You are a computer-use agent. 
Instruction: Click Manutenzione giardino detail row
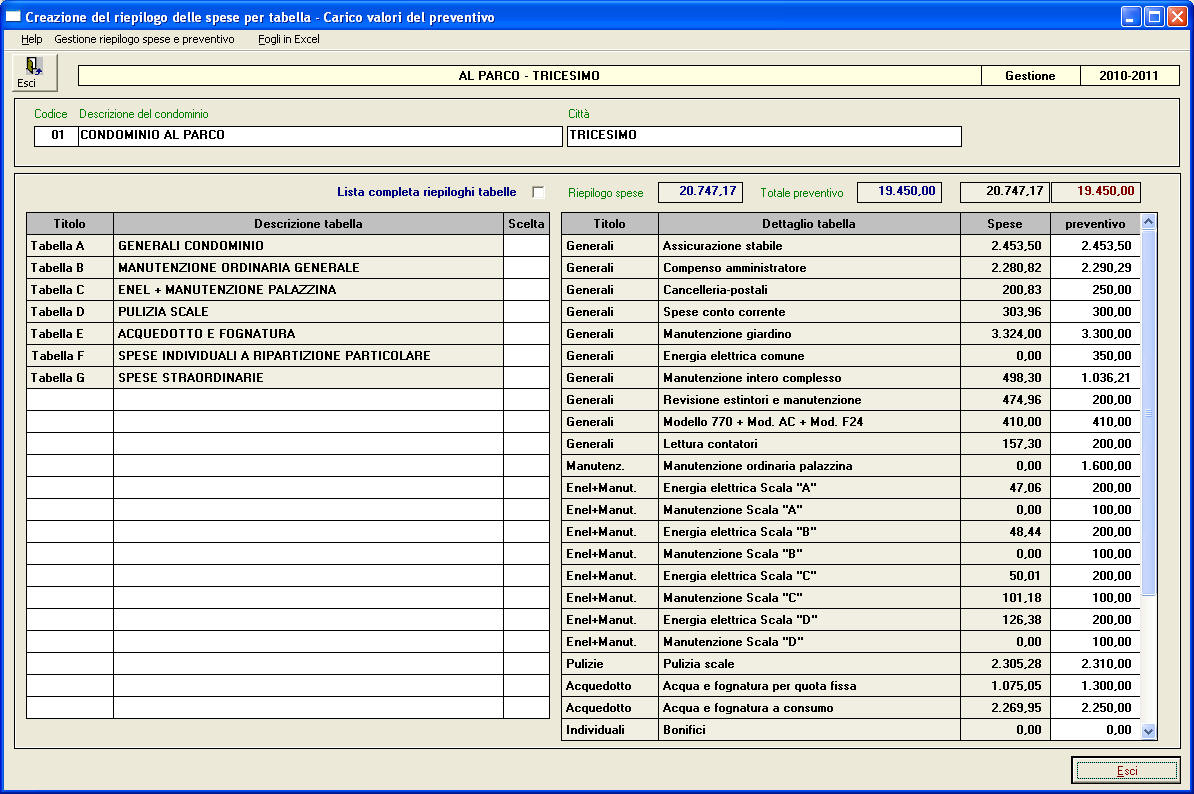click(851, 333)
